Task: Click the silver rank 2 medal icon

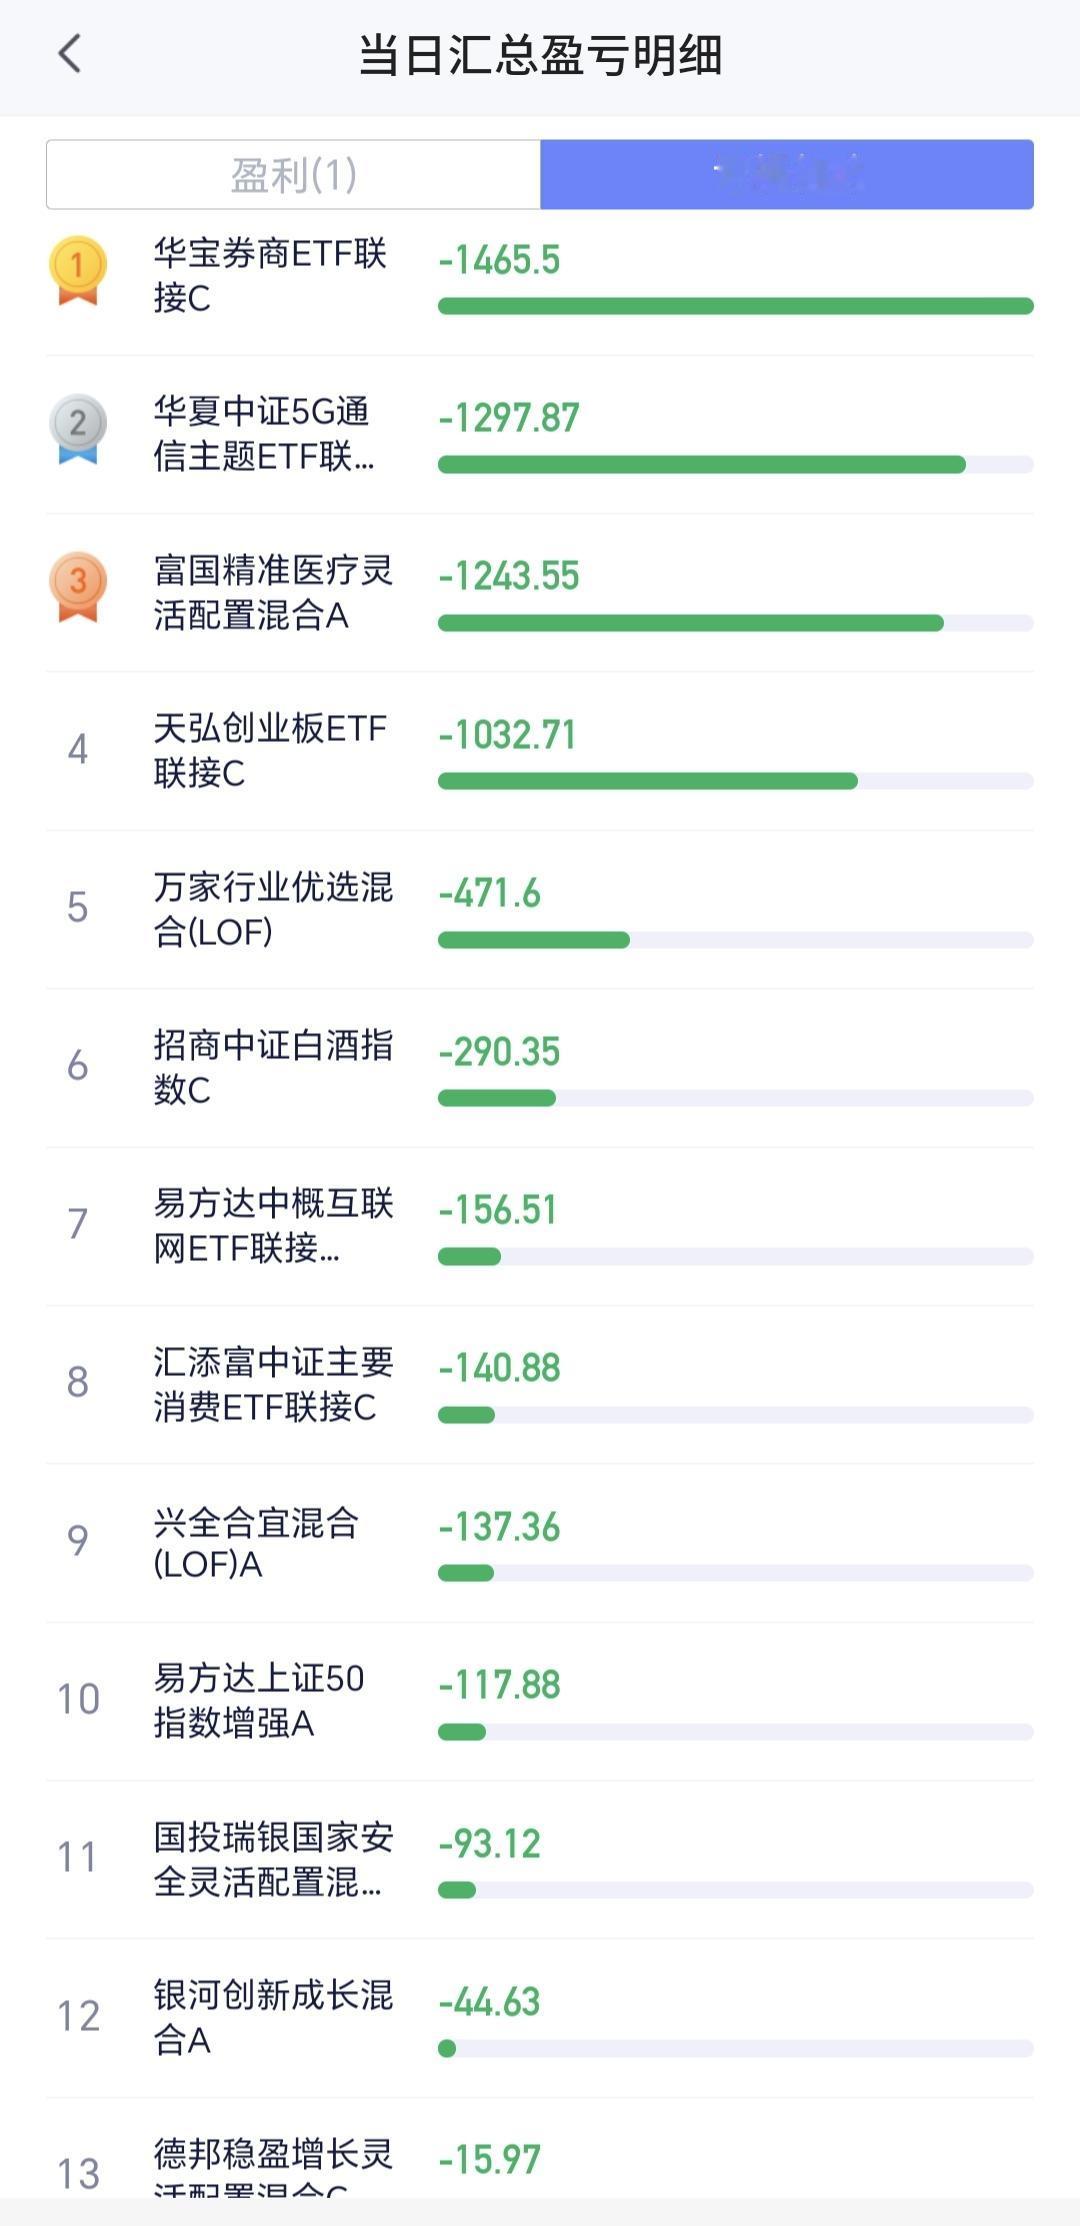Action: pos(77,428)
